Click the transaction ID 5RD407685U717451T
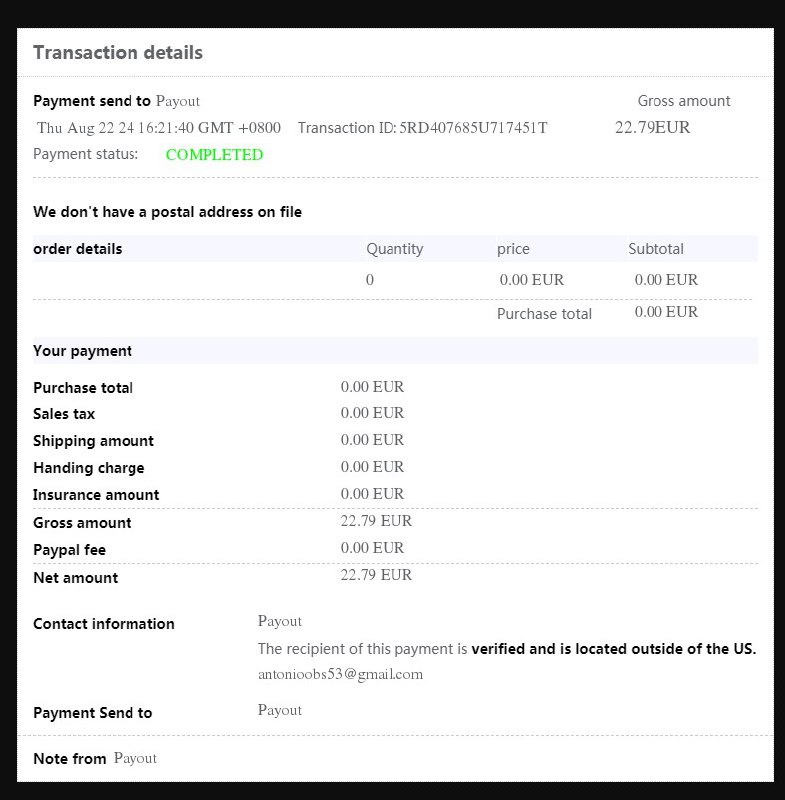 coord(473,128)
